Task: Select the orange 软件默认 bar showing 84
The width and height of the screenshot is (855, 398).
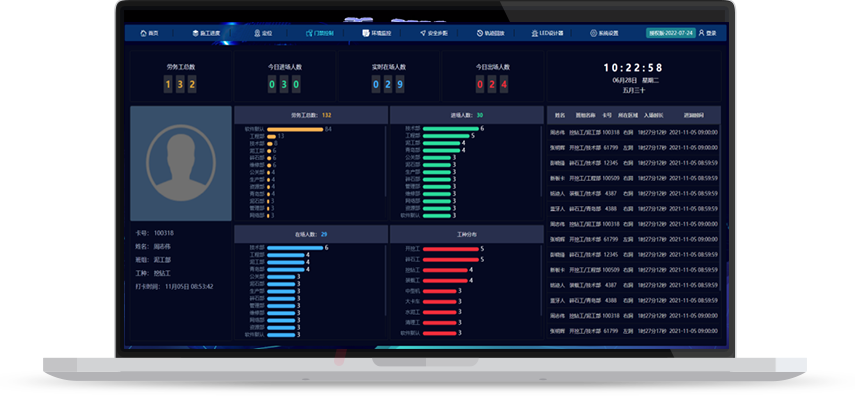Action: tap(294, 129)
